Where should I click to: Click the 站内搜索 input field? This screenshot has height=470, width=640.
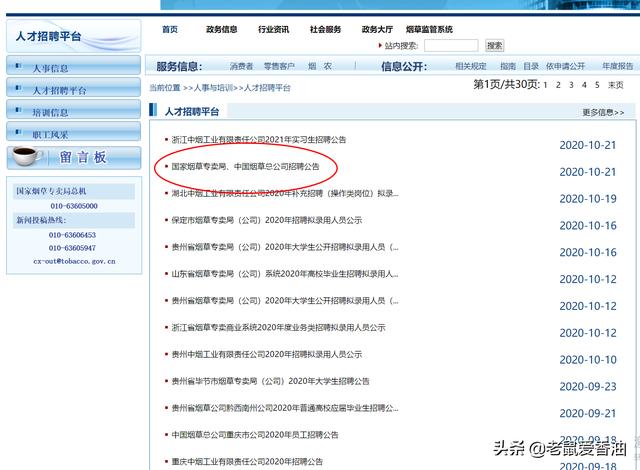coord(451,45)
